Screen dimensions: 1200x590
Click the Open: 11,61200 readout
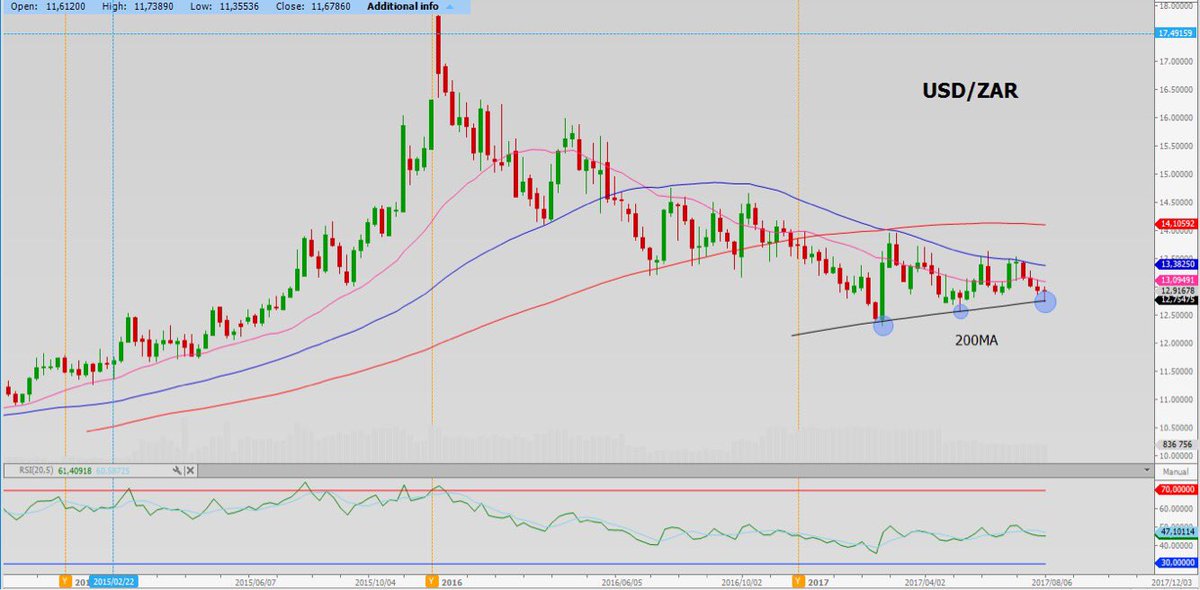coord(47,6)
